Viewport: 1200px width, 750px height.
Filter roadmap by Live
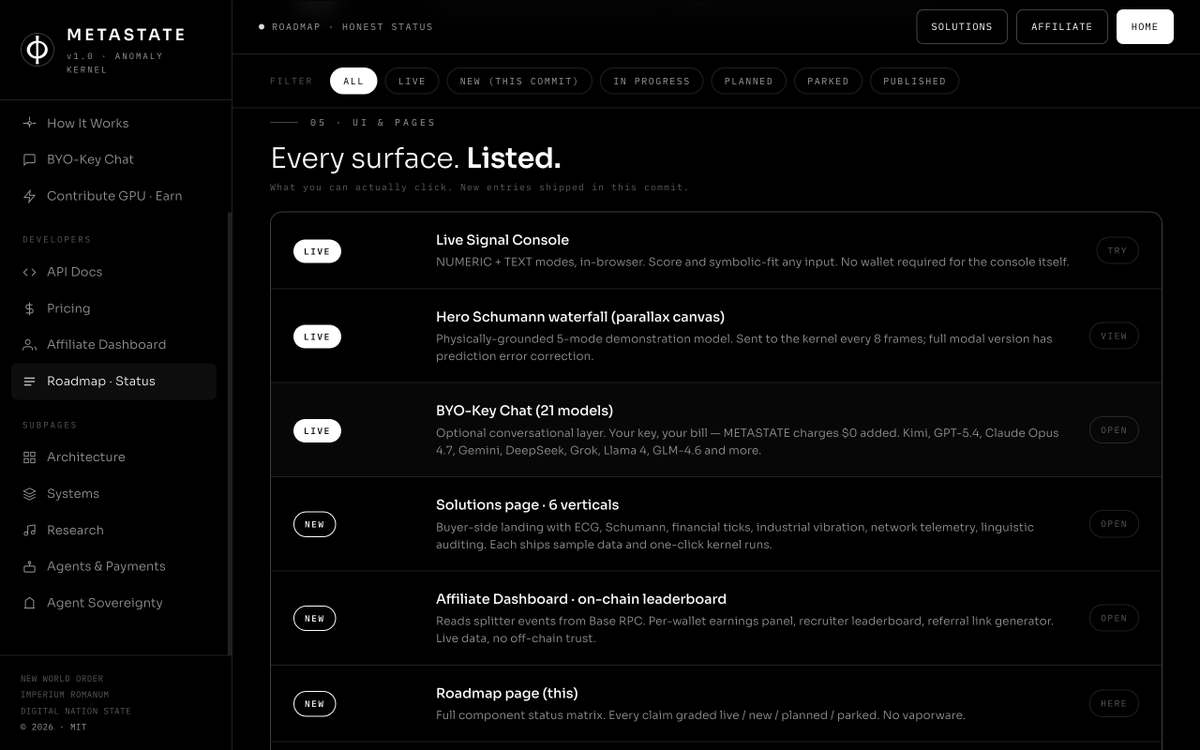(412, 81)
